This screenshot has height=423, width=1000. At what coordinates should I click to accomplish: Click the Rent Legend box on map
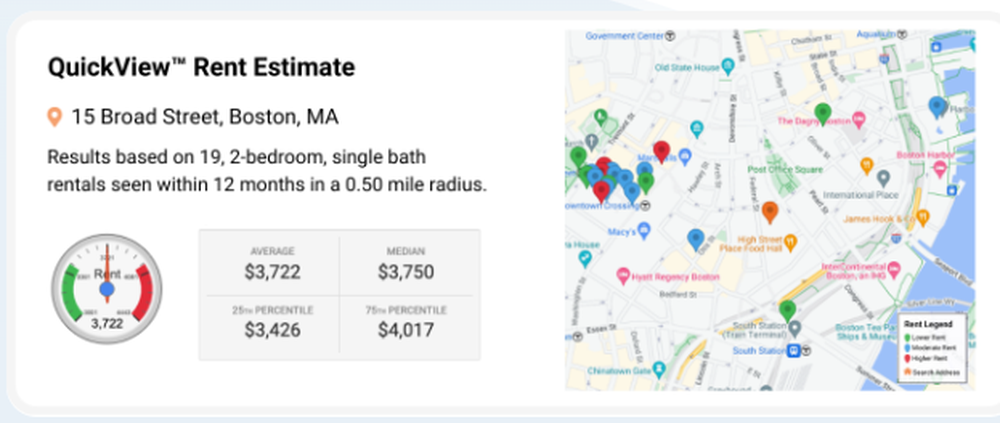point(932,348)
